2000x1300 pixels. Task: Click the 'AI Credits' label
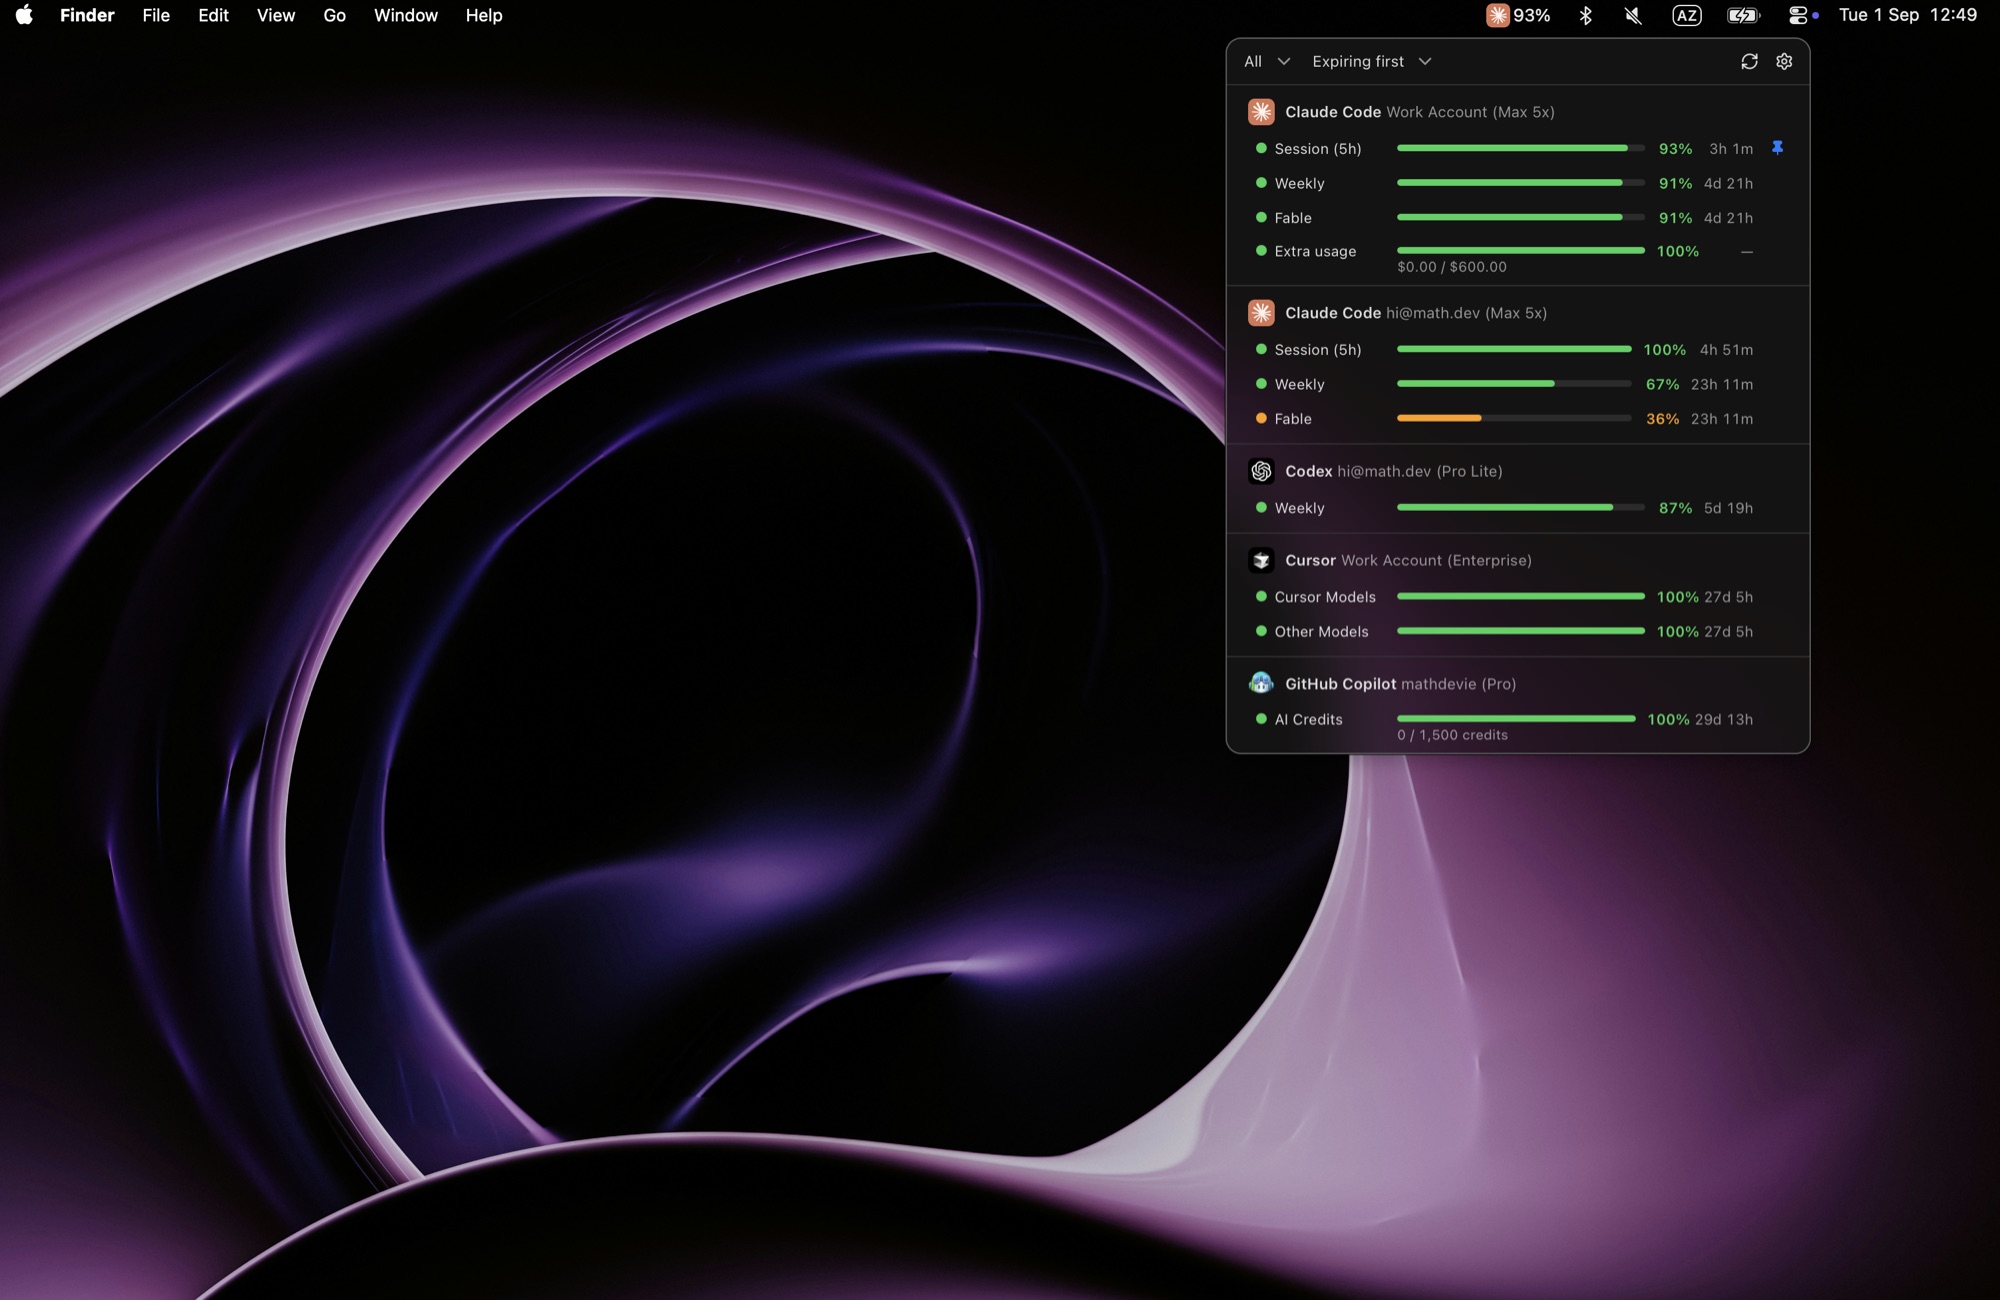pyautogui.click(x=1308, y=720)
